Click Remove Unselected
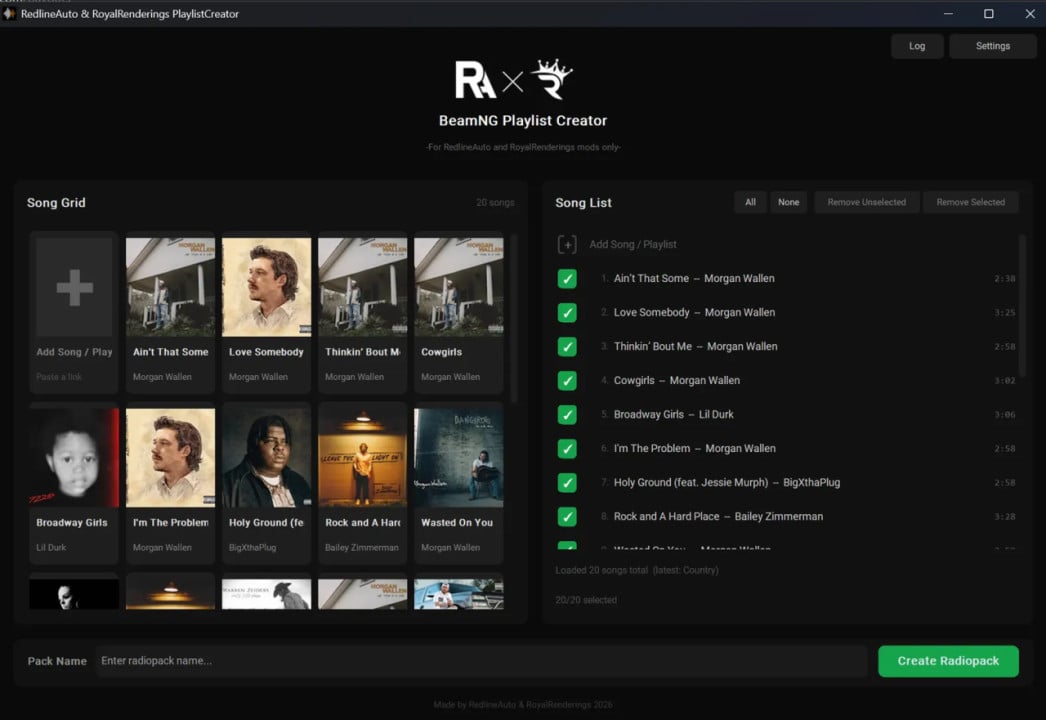This screenshot has width=1046, height=720. coord(867,202)
